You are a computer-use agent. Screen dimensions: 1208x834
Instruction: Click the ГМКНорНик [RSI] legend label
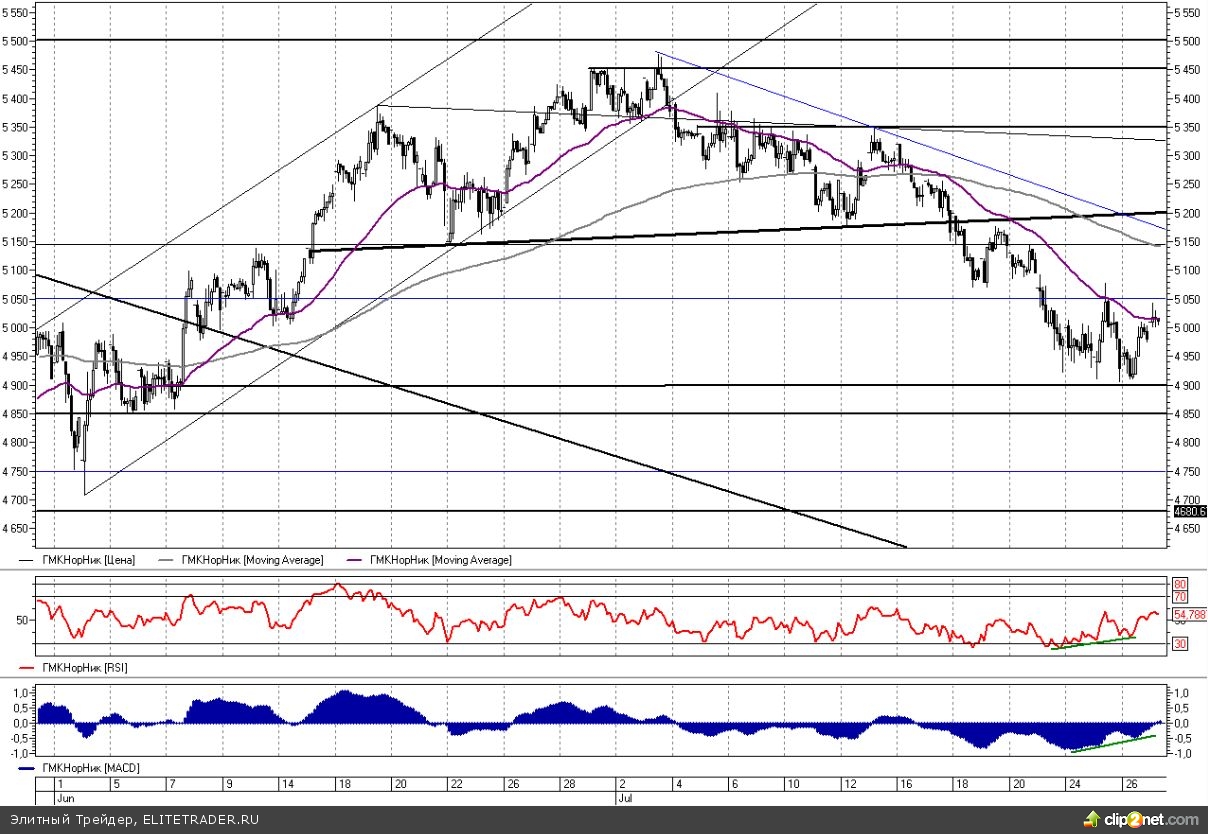[x=85, y=666]
